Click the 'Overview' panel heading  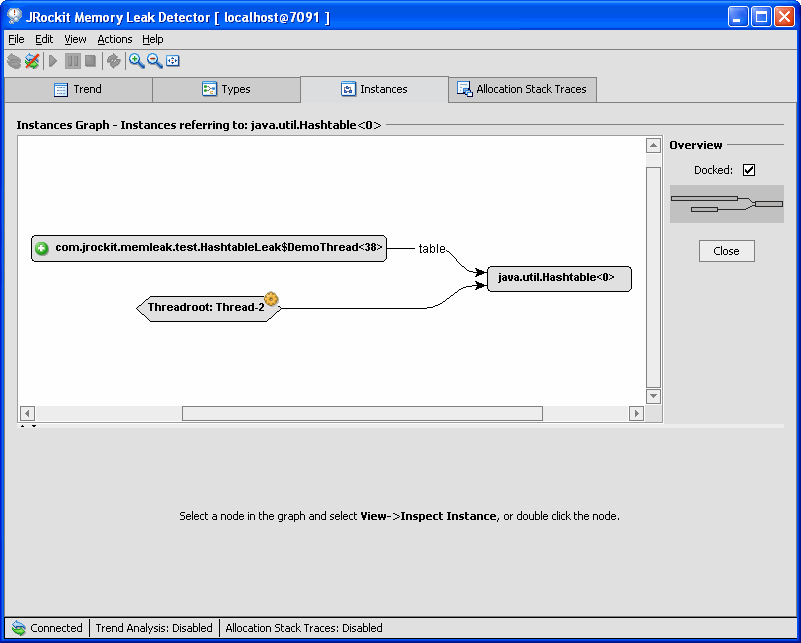(696, 145)
